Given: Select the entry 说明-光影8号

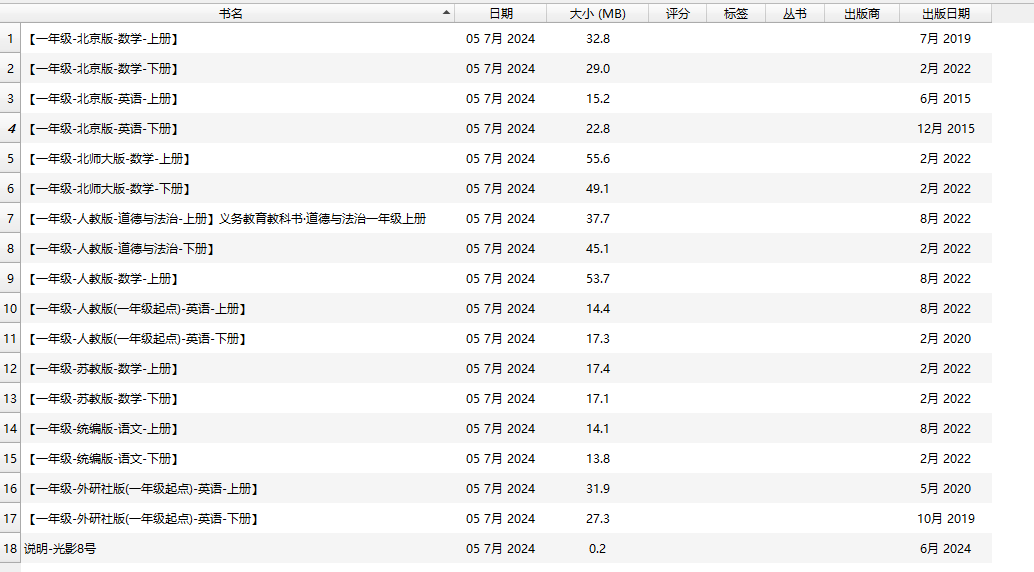Looking at the screenshot, I should click(60, 549).
